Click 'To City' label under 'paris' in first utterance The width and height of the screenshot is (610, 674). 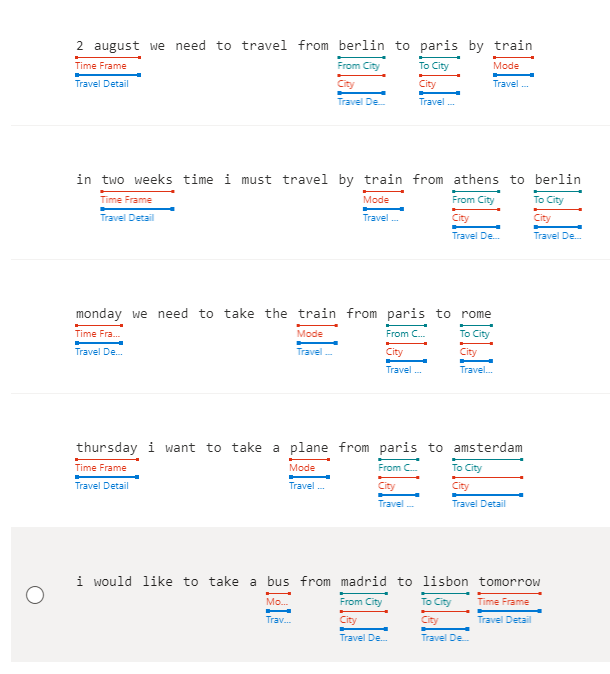434,66
